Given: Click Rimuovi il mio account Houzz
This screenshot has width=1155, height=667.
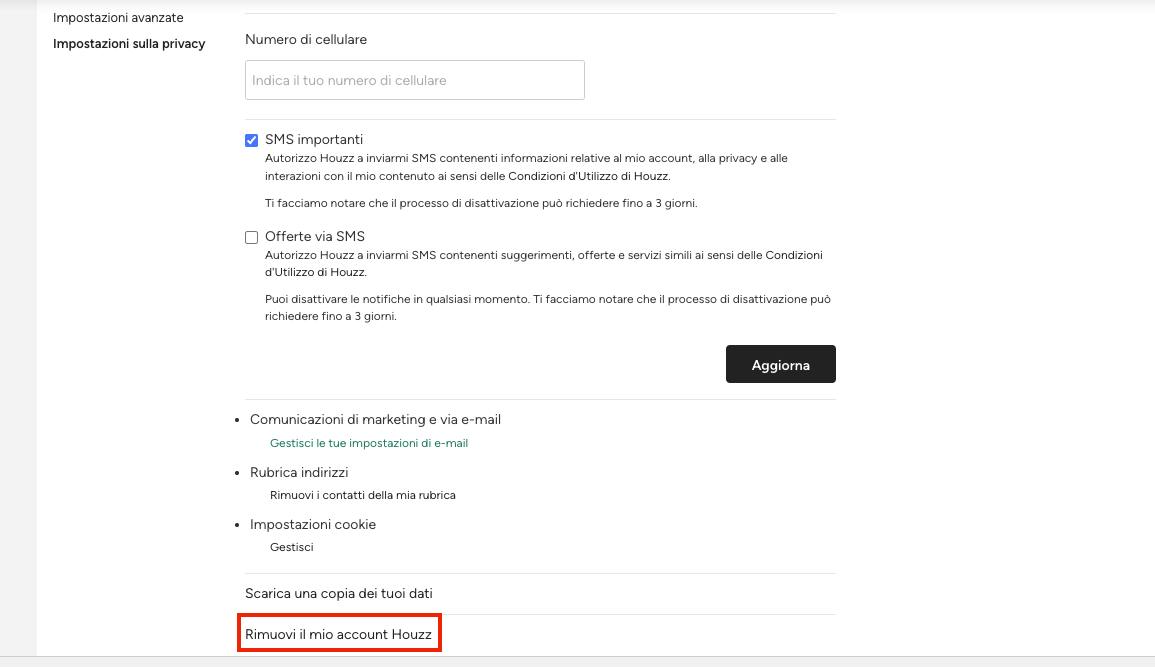Looking at the screenshot, I should click(x=339, y=634).
